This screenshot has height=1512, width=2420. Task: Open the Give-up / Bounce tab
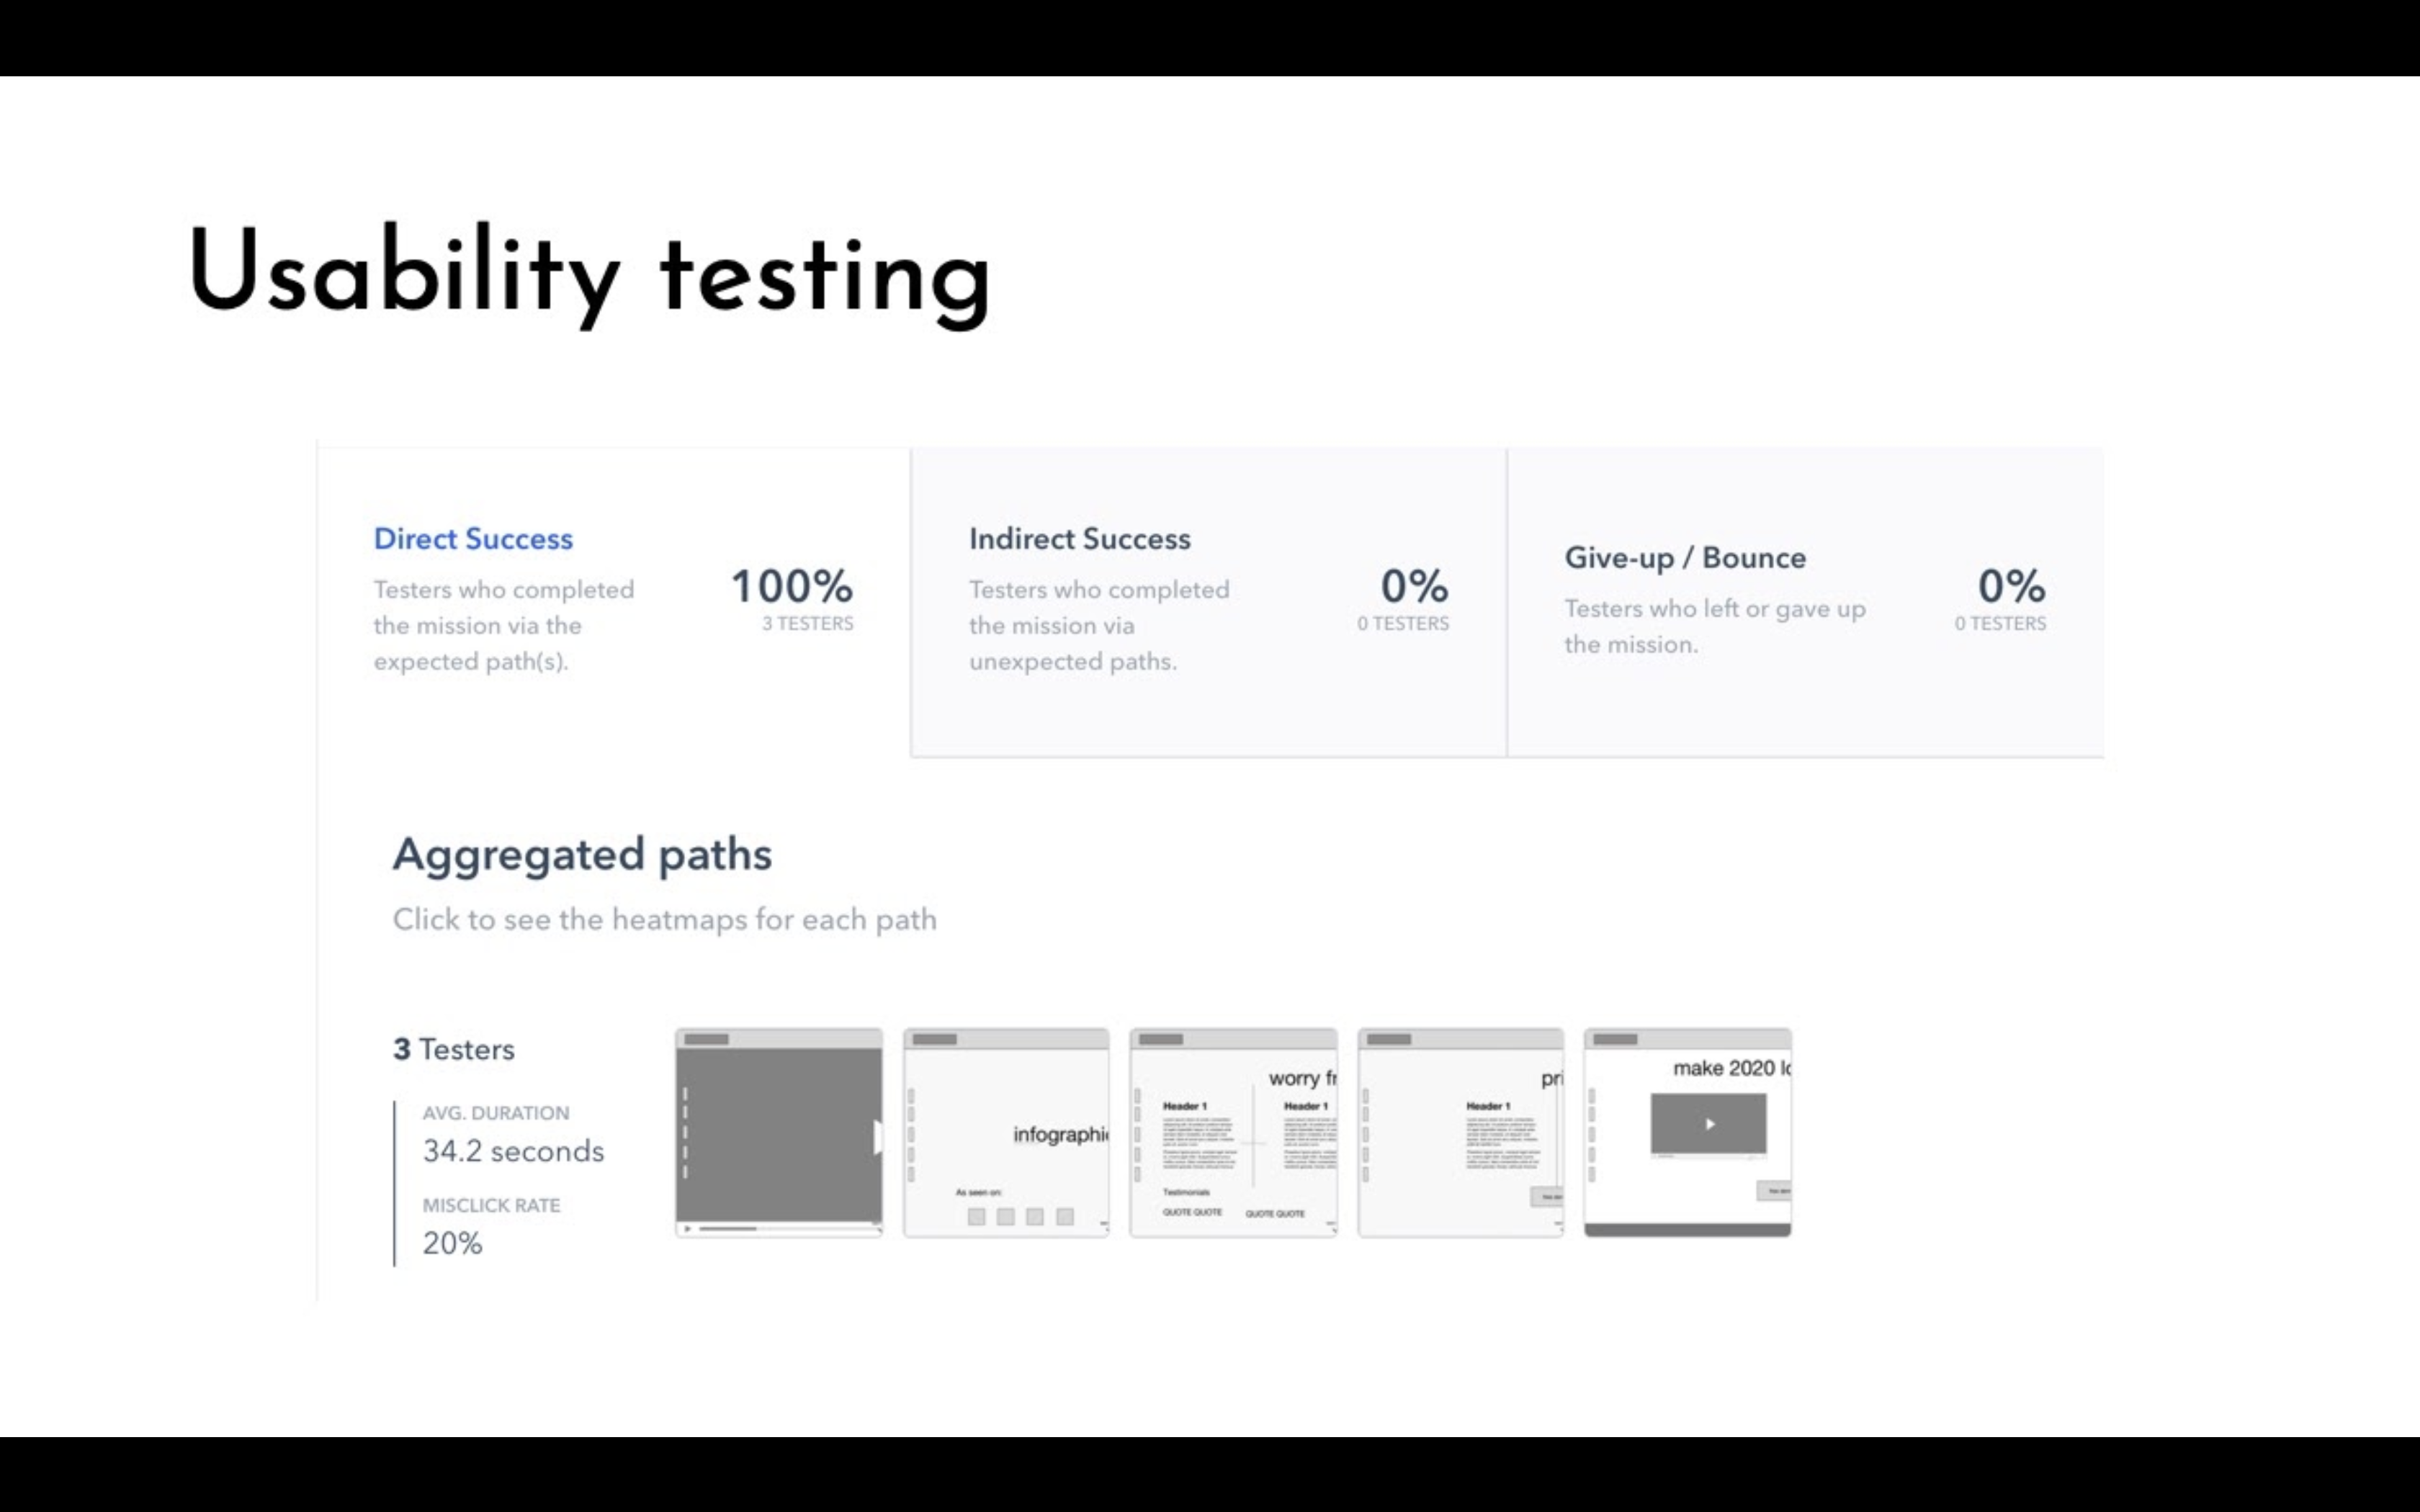point(1684,558)
